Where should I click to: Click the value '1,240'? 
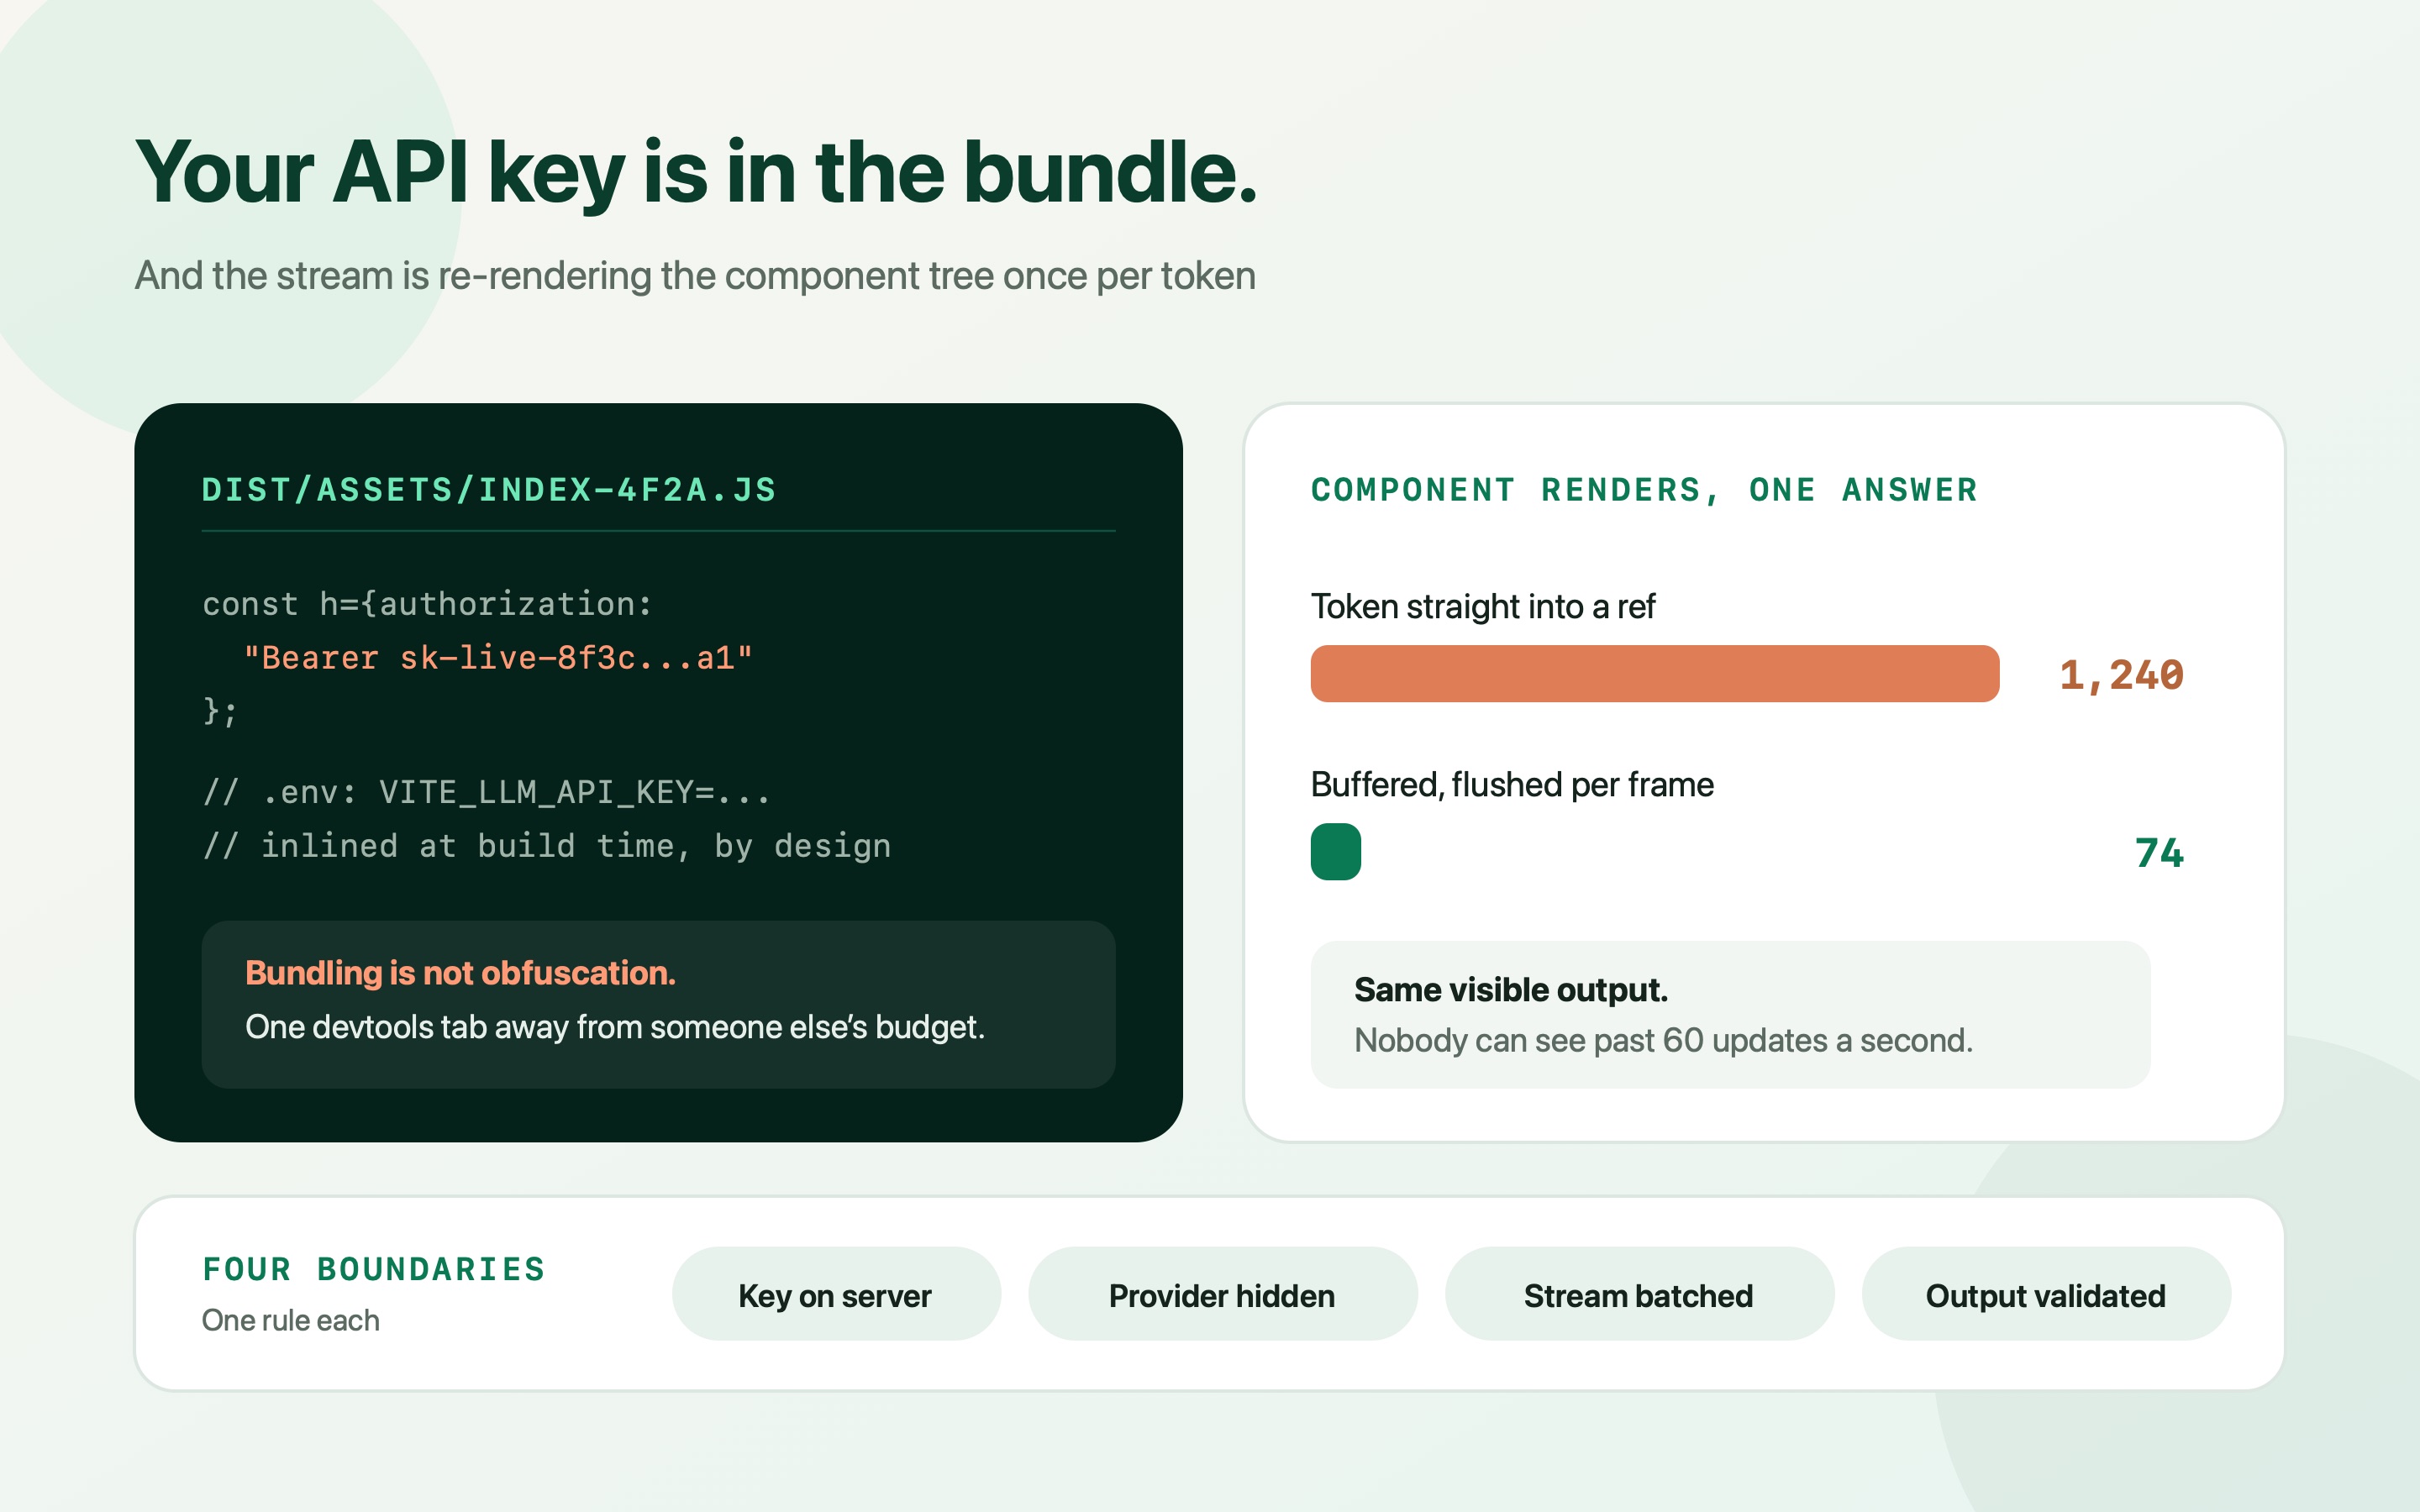pyautogui.click(x=2121, y=675)
